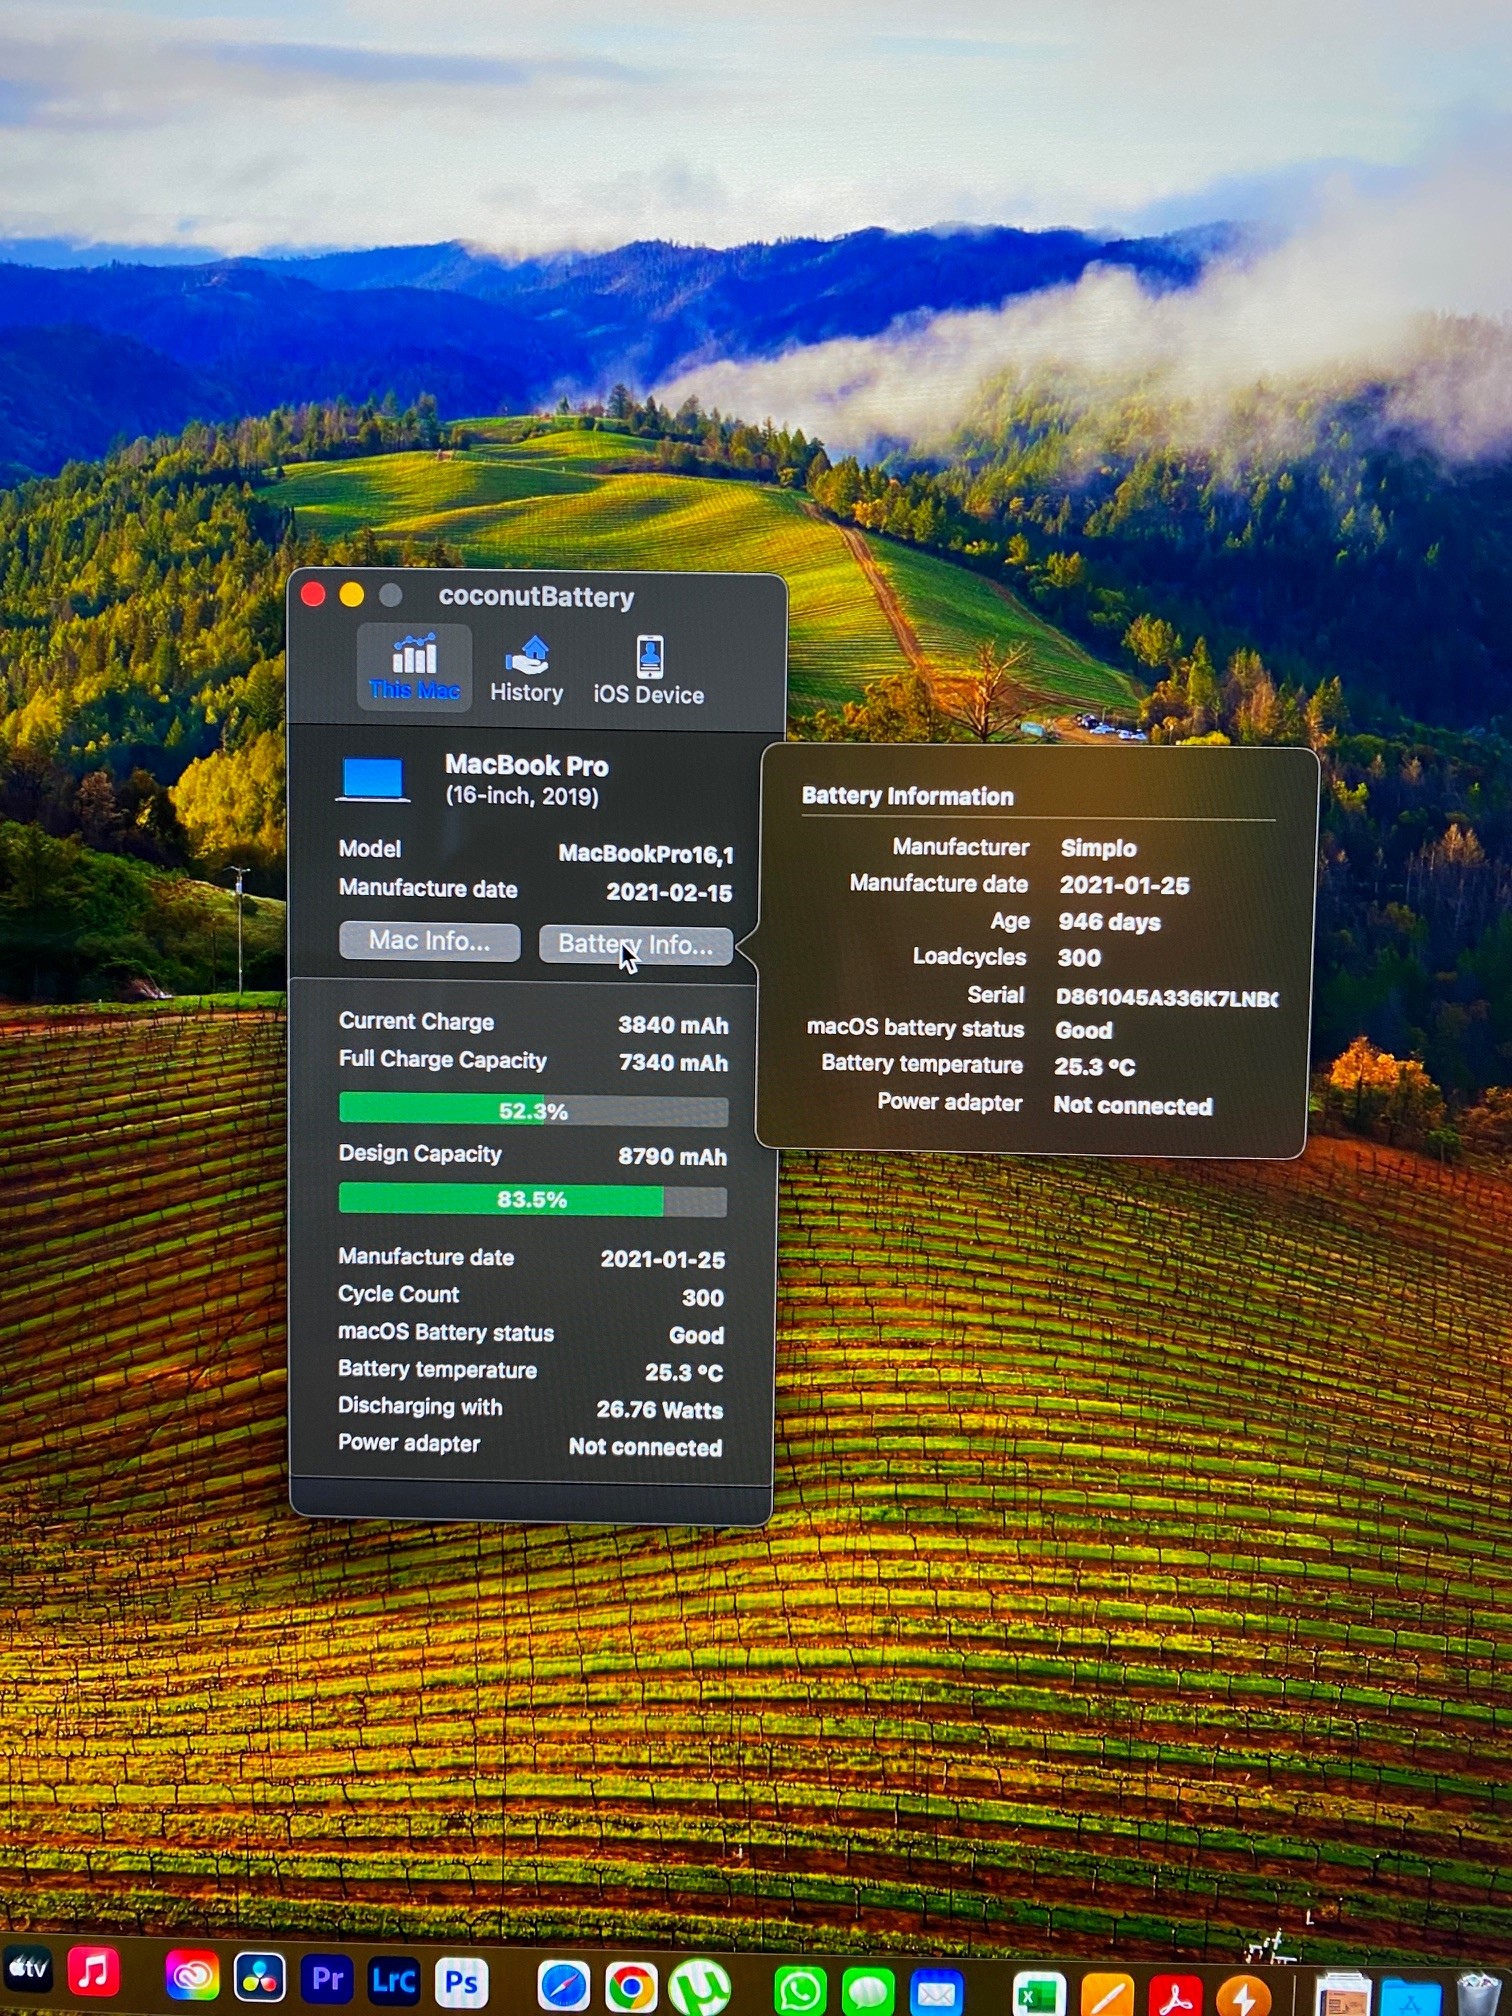Launch Photoshop from the dock
This screenshot has height=2016, width=1512.
[461, 1982]
